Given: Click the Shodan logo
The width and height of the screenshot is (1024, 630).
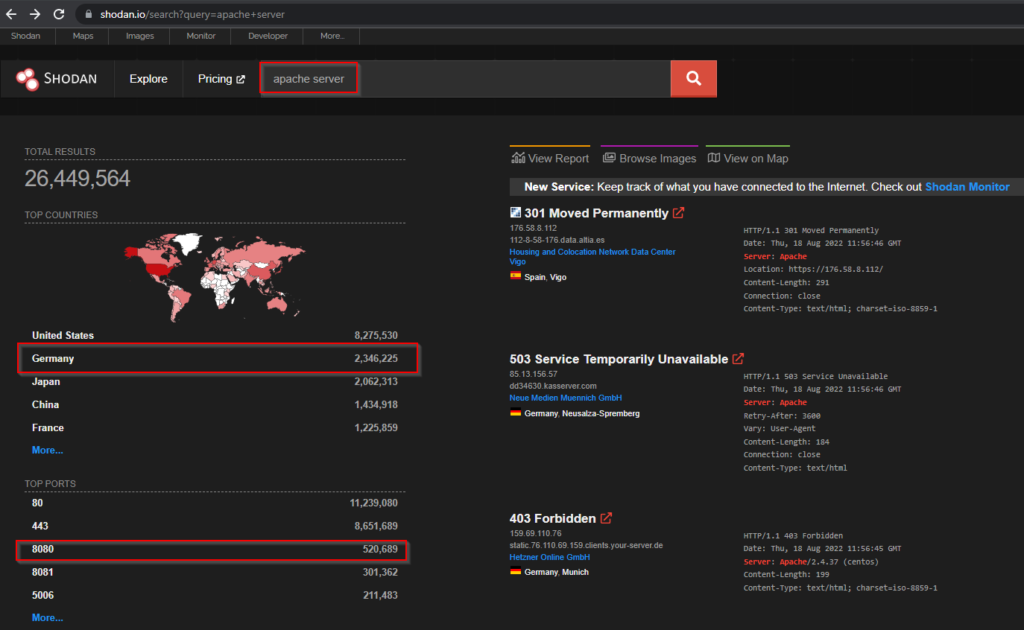Looking at the screenshot, I should tap(57, 79).
